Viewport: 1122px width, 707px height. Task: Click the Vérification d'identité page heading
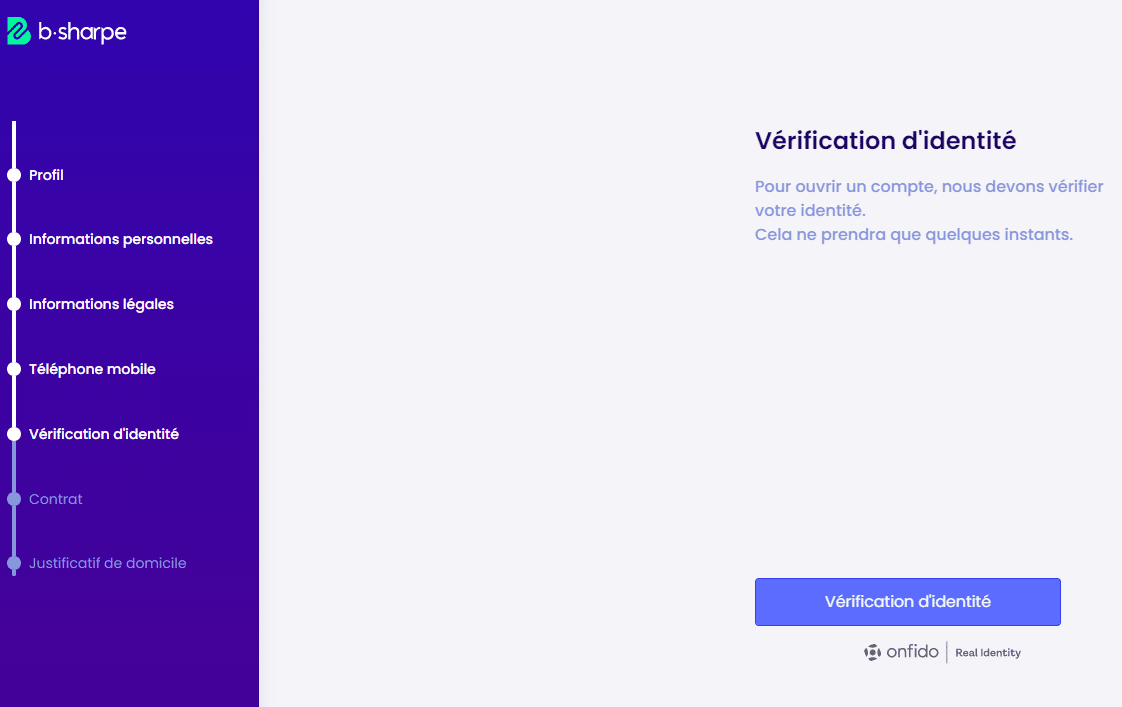(885, 140)
